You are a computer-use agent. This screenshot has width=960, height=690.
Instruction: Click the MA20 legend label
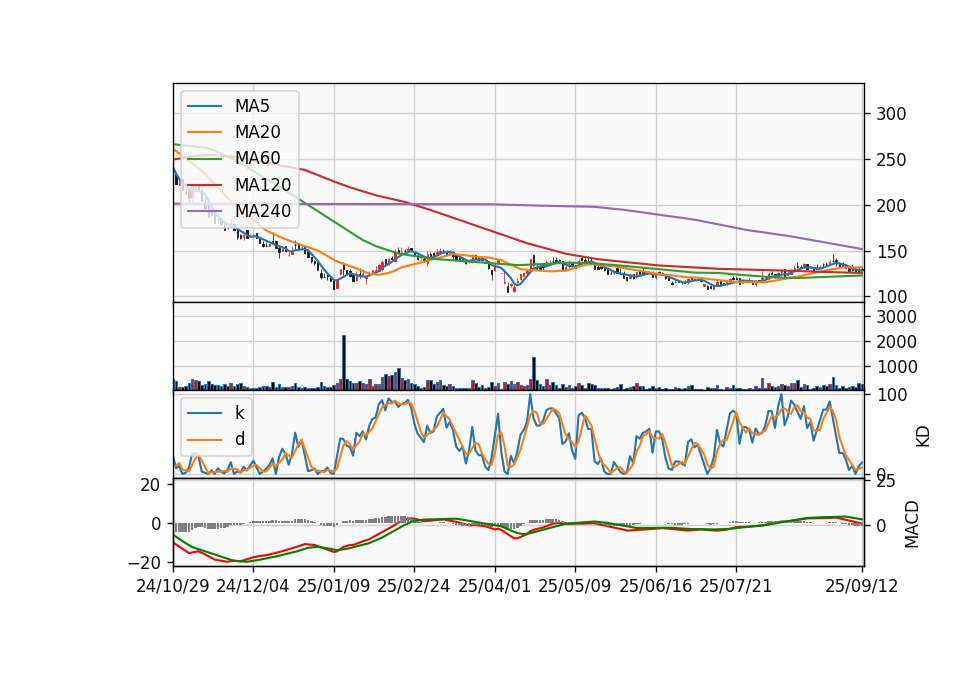point(258,132)
